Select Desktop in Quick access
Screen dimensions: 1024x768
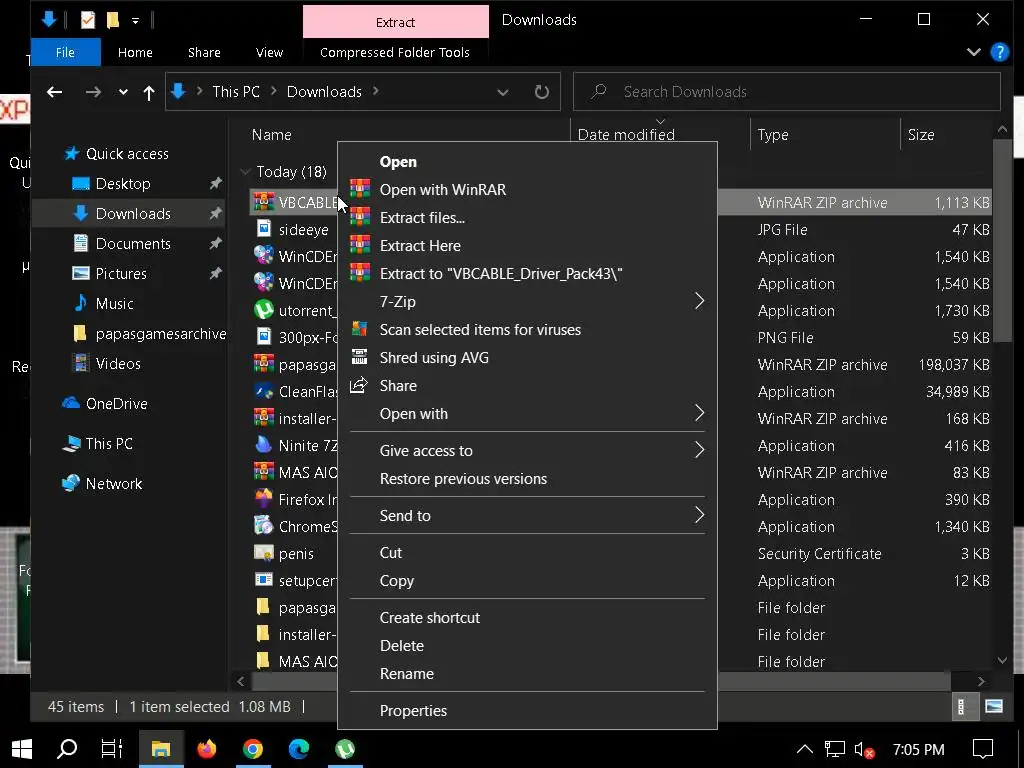(x=123, y=184)
